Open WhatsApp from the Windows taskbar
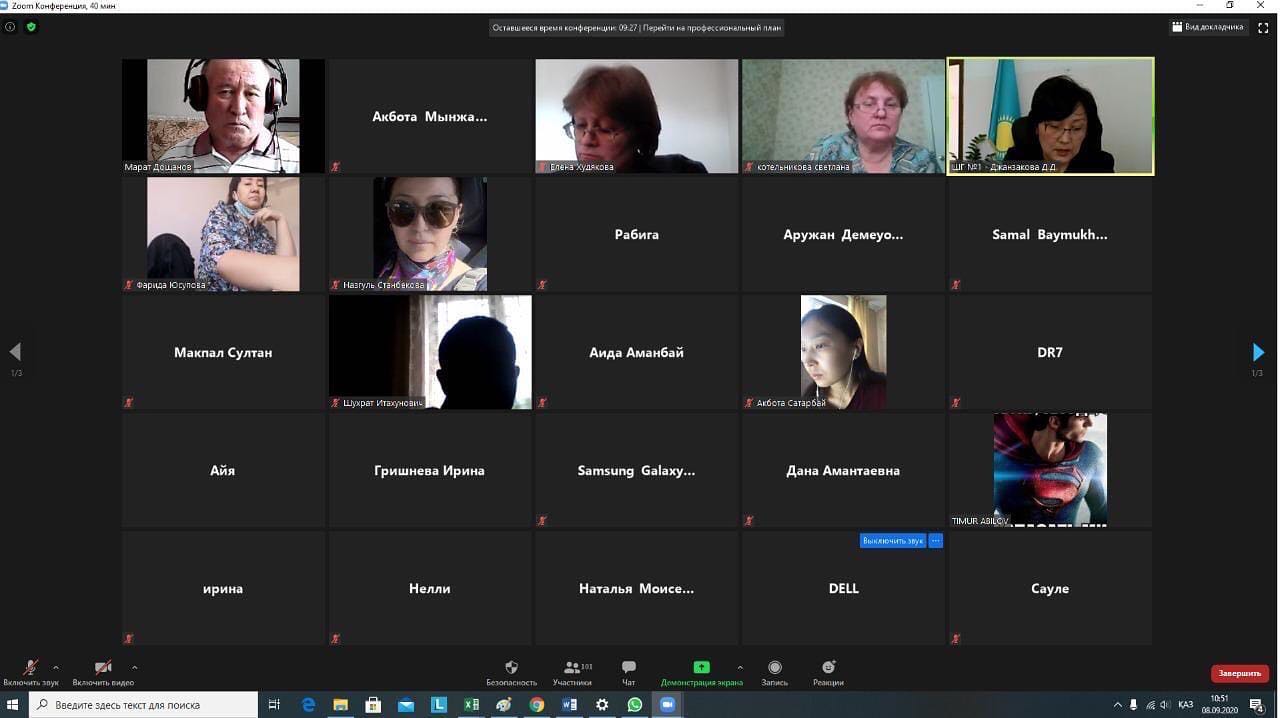Viewport: 1280px width, 718px height. coord(634,705)
